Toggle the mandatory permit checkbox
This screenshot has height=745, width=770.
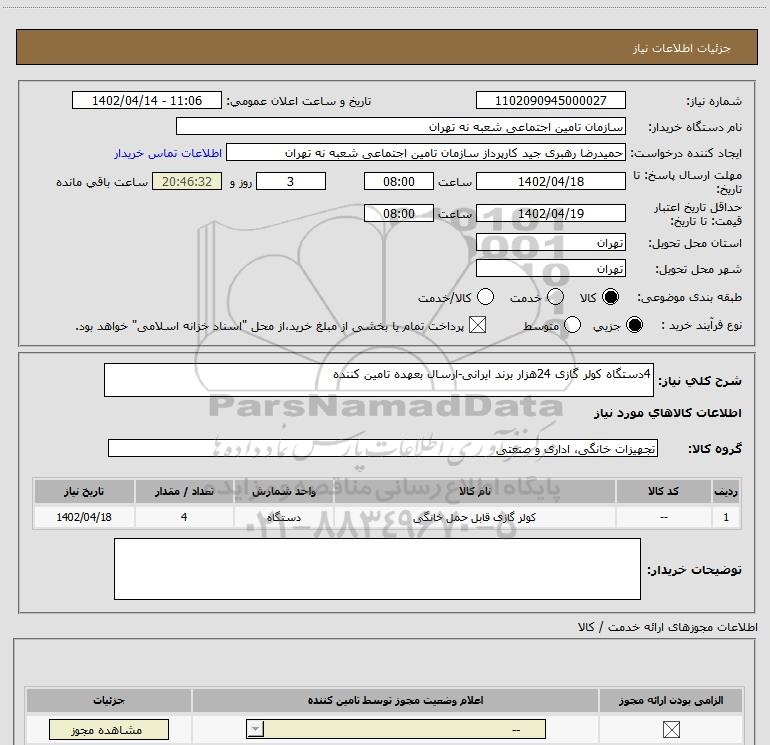[x=671, y=729]
